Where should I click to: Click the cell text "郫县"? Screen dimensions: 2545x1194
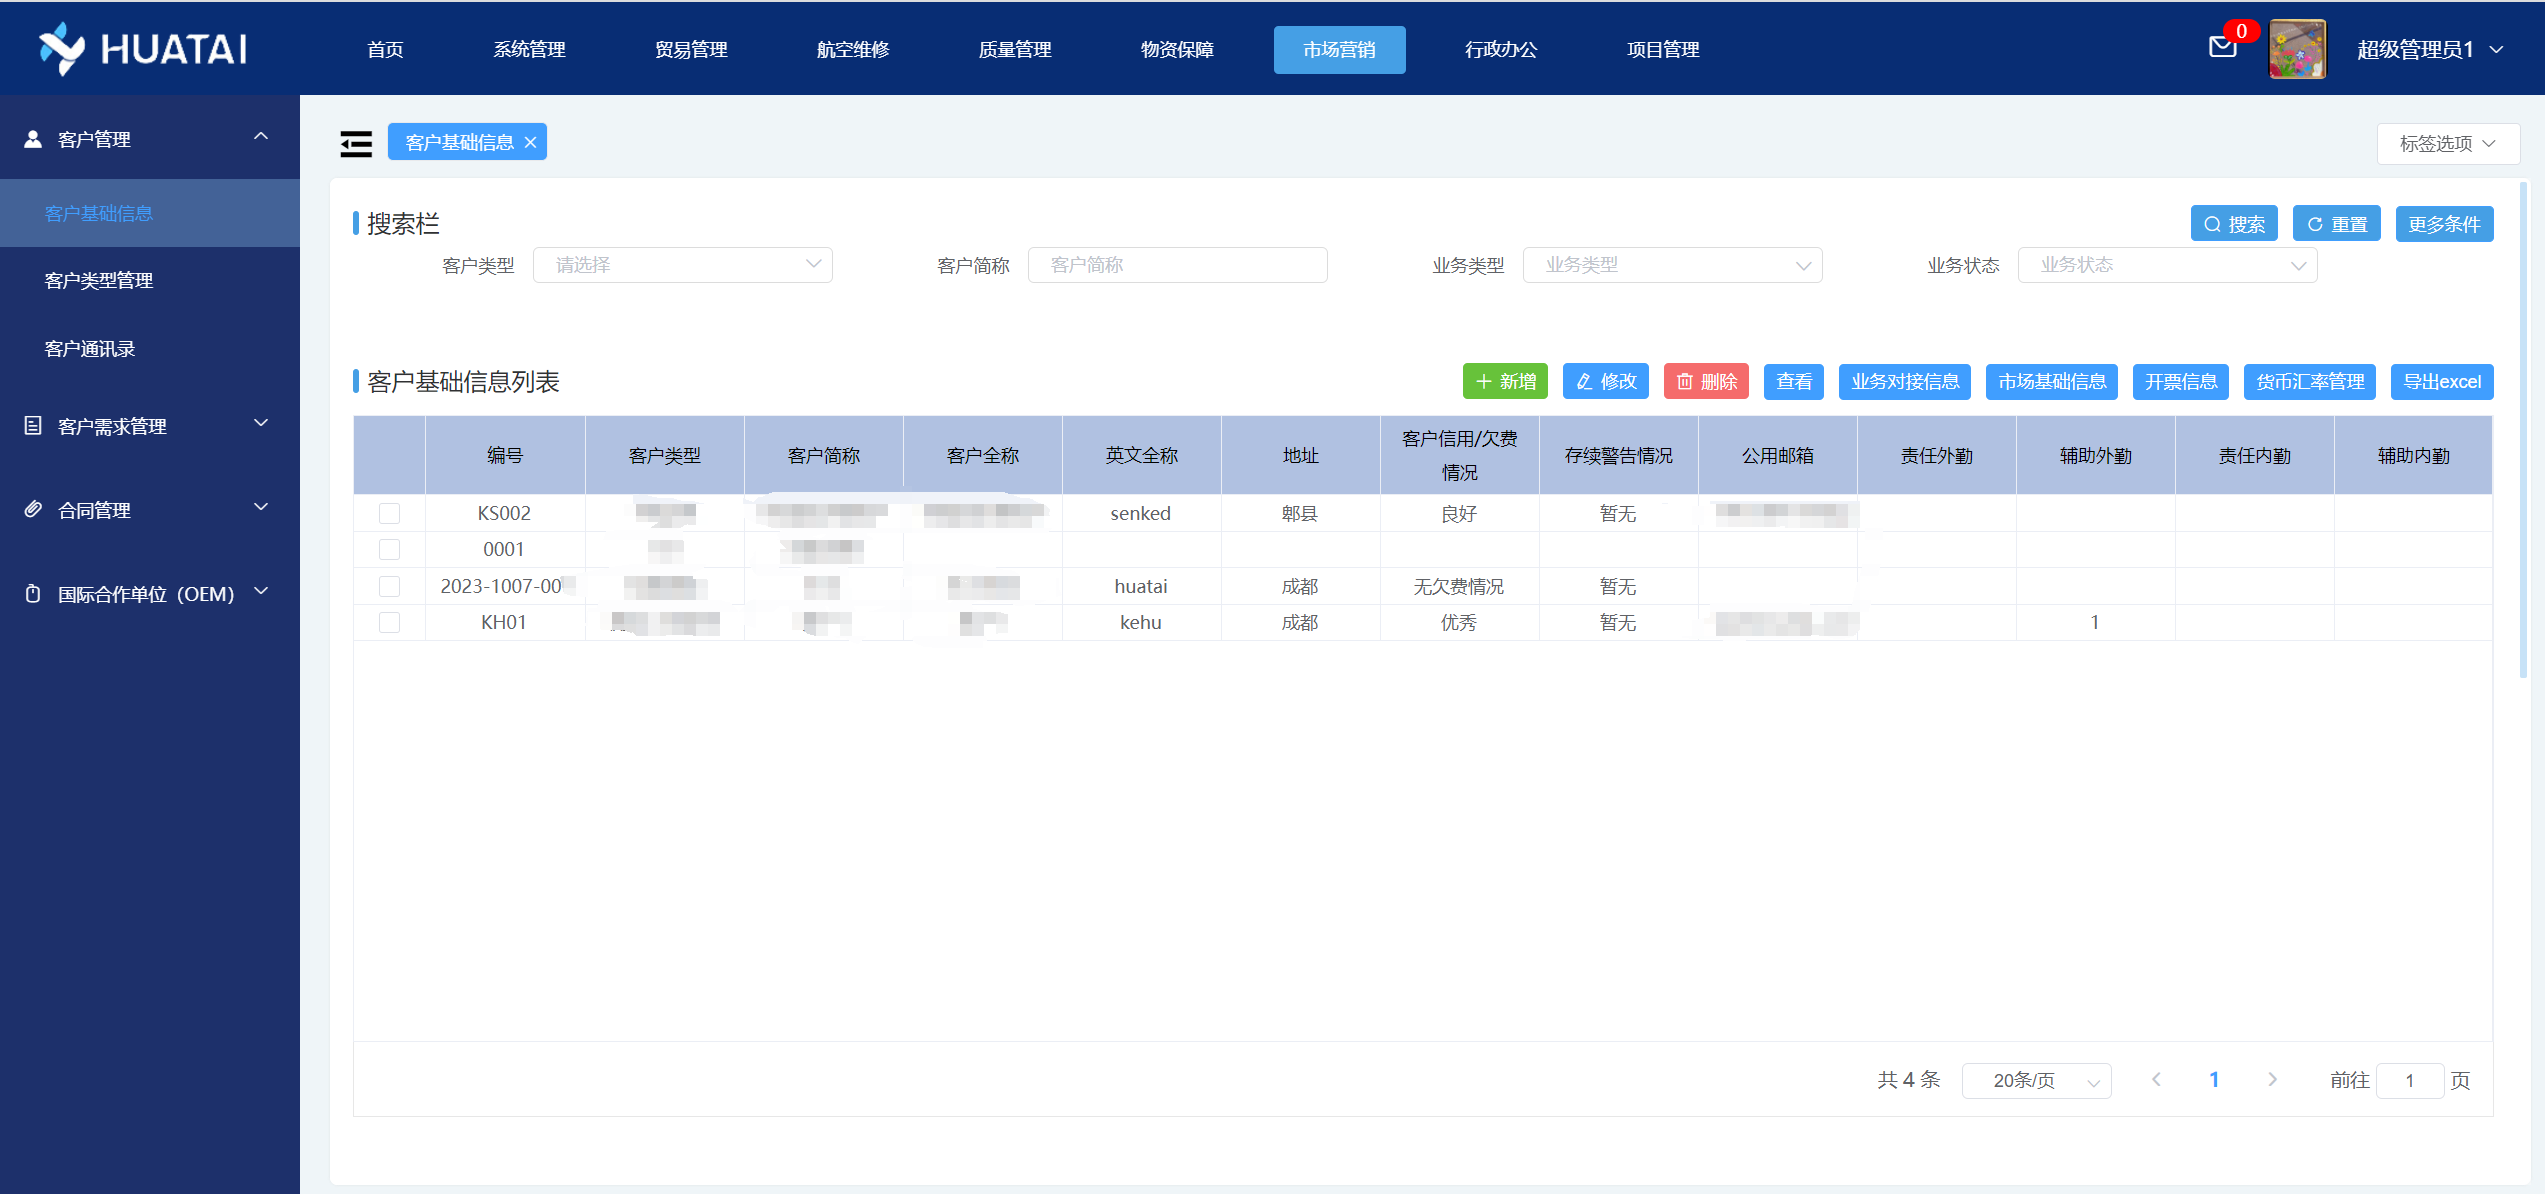(1300, 514)
